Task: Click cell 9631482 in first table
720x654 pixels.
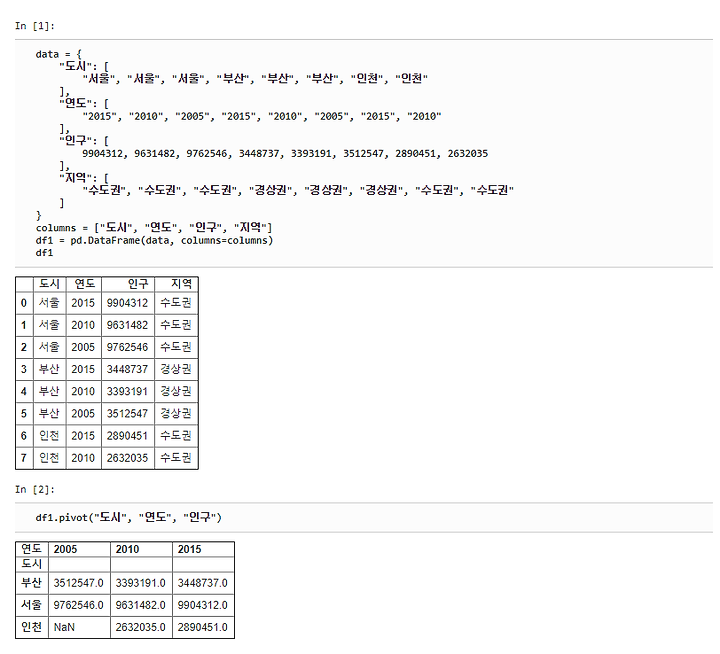Action: tap(128, 325)
